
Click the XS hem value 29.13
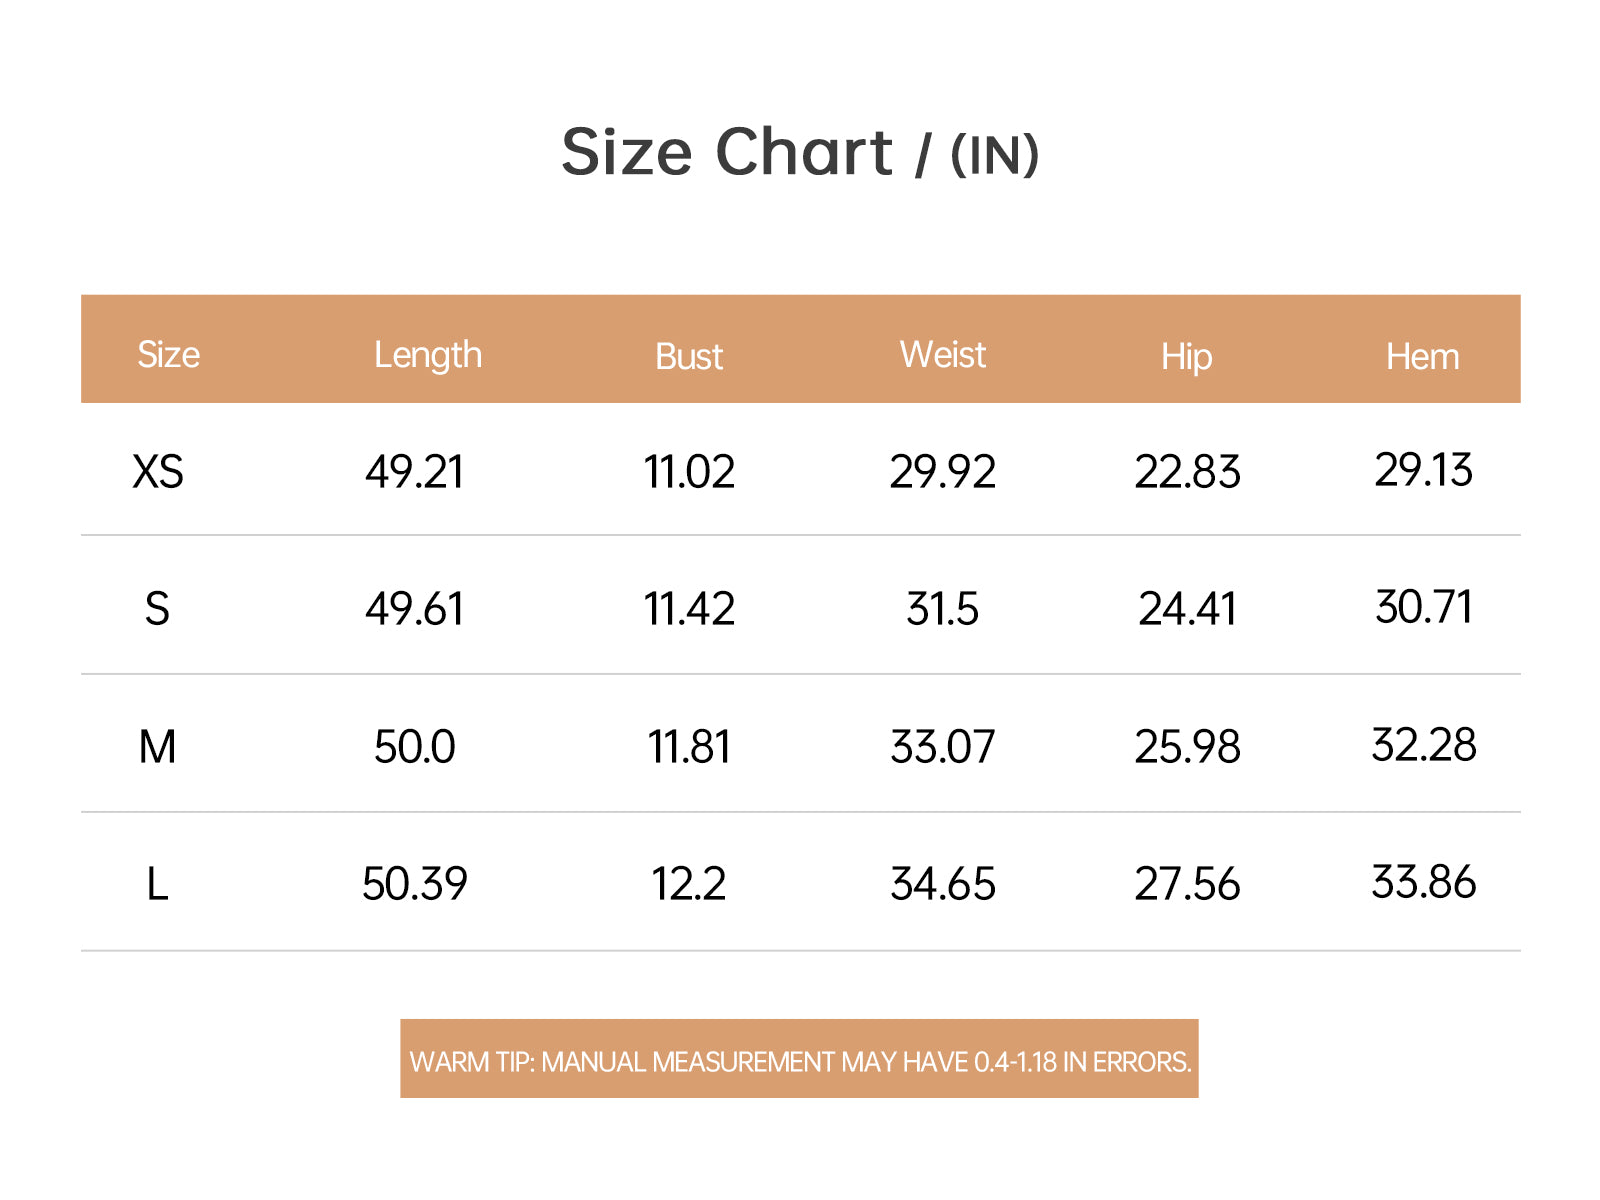[x=1423, y=469]
